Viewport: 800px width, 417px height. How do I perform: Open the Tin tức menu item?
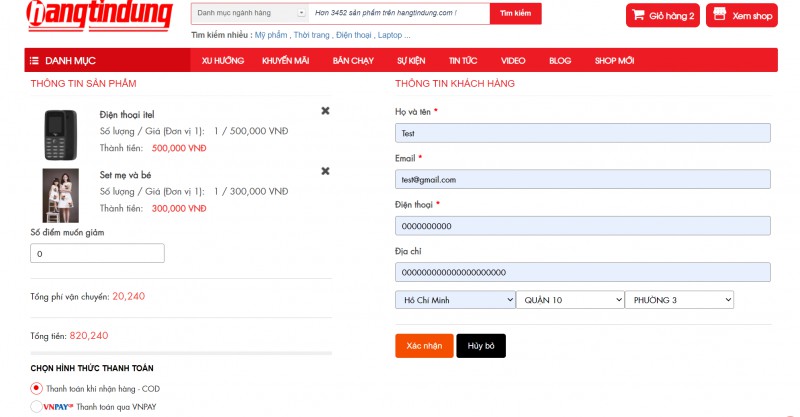click(462, 61)
